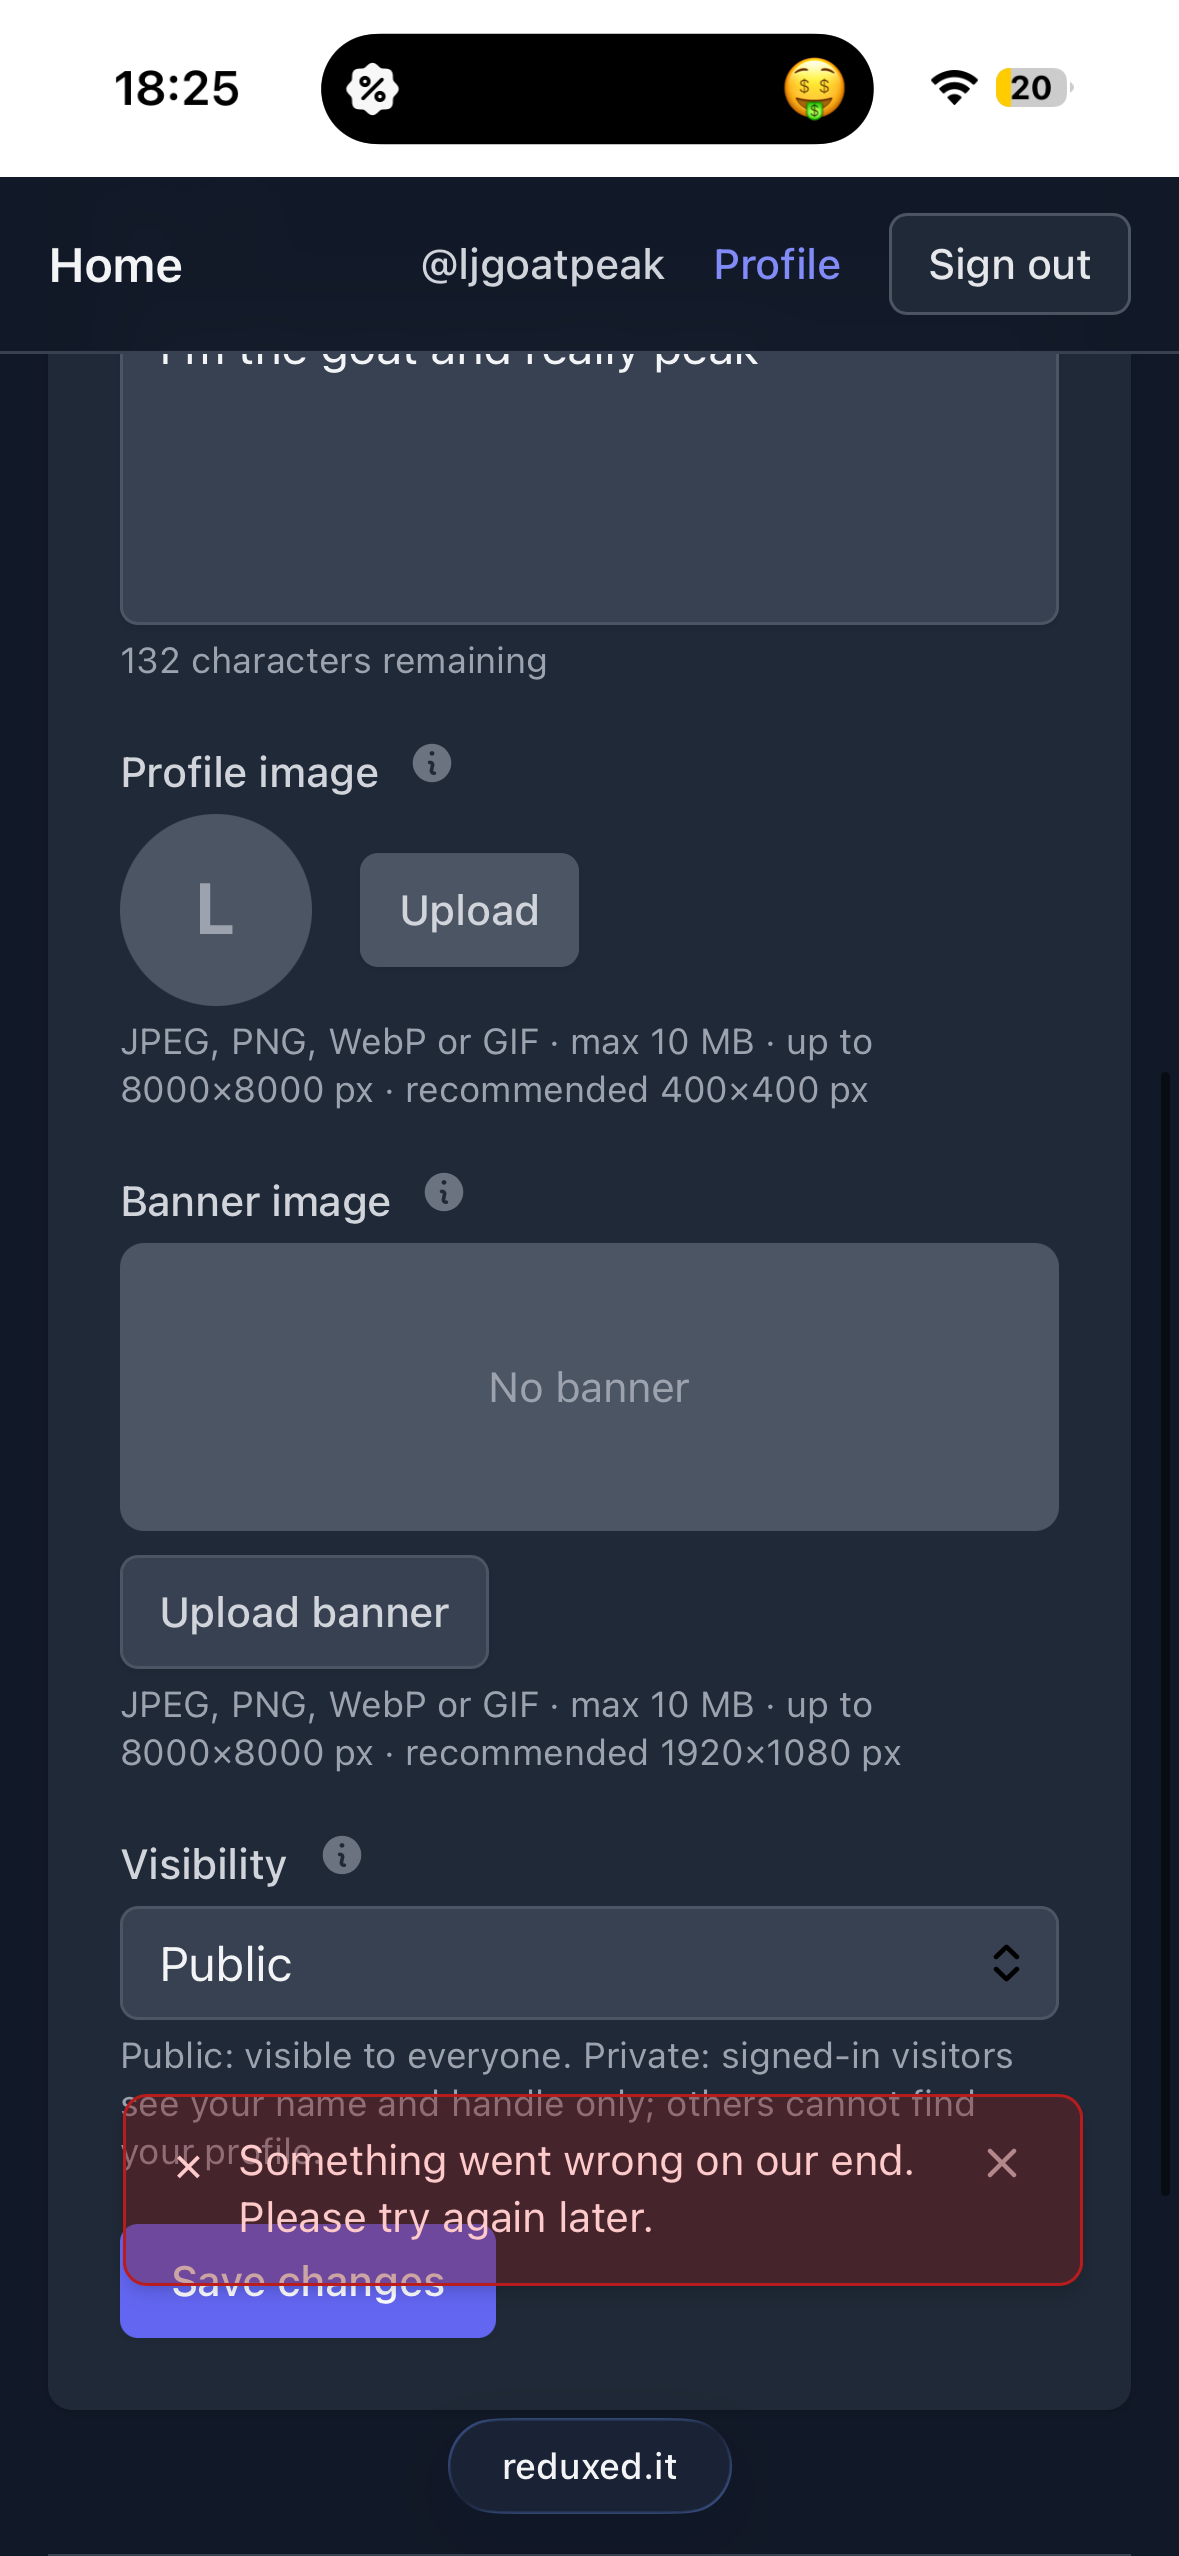1179x2556 pixels.
Task: Open Banner image info icon
Action: [444, 1192]
